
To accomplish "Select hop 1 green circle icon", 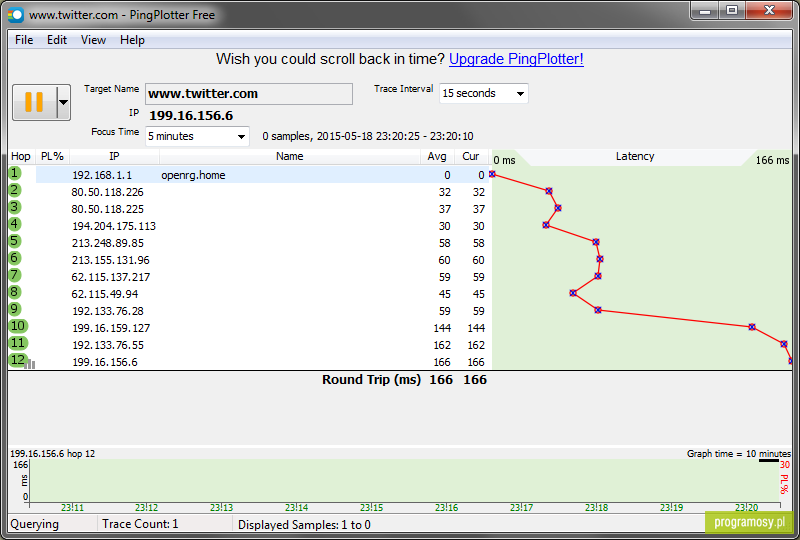I will [15, 174].
